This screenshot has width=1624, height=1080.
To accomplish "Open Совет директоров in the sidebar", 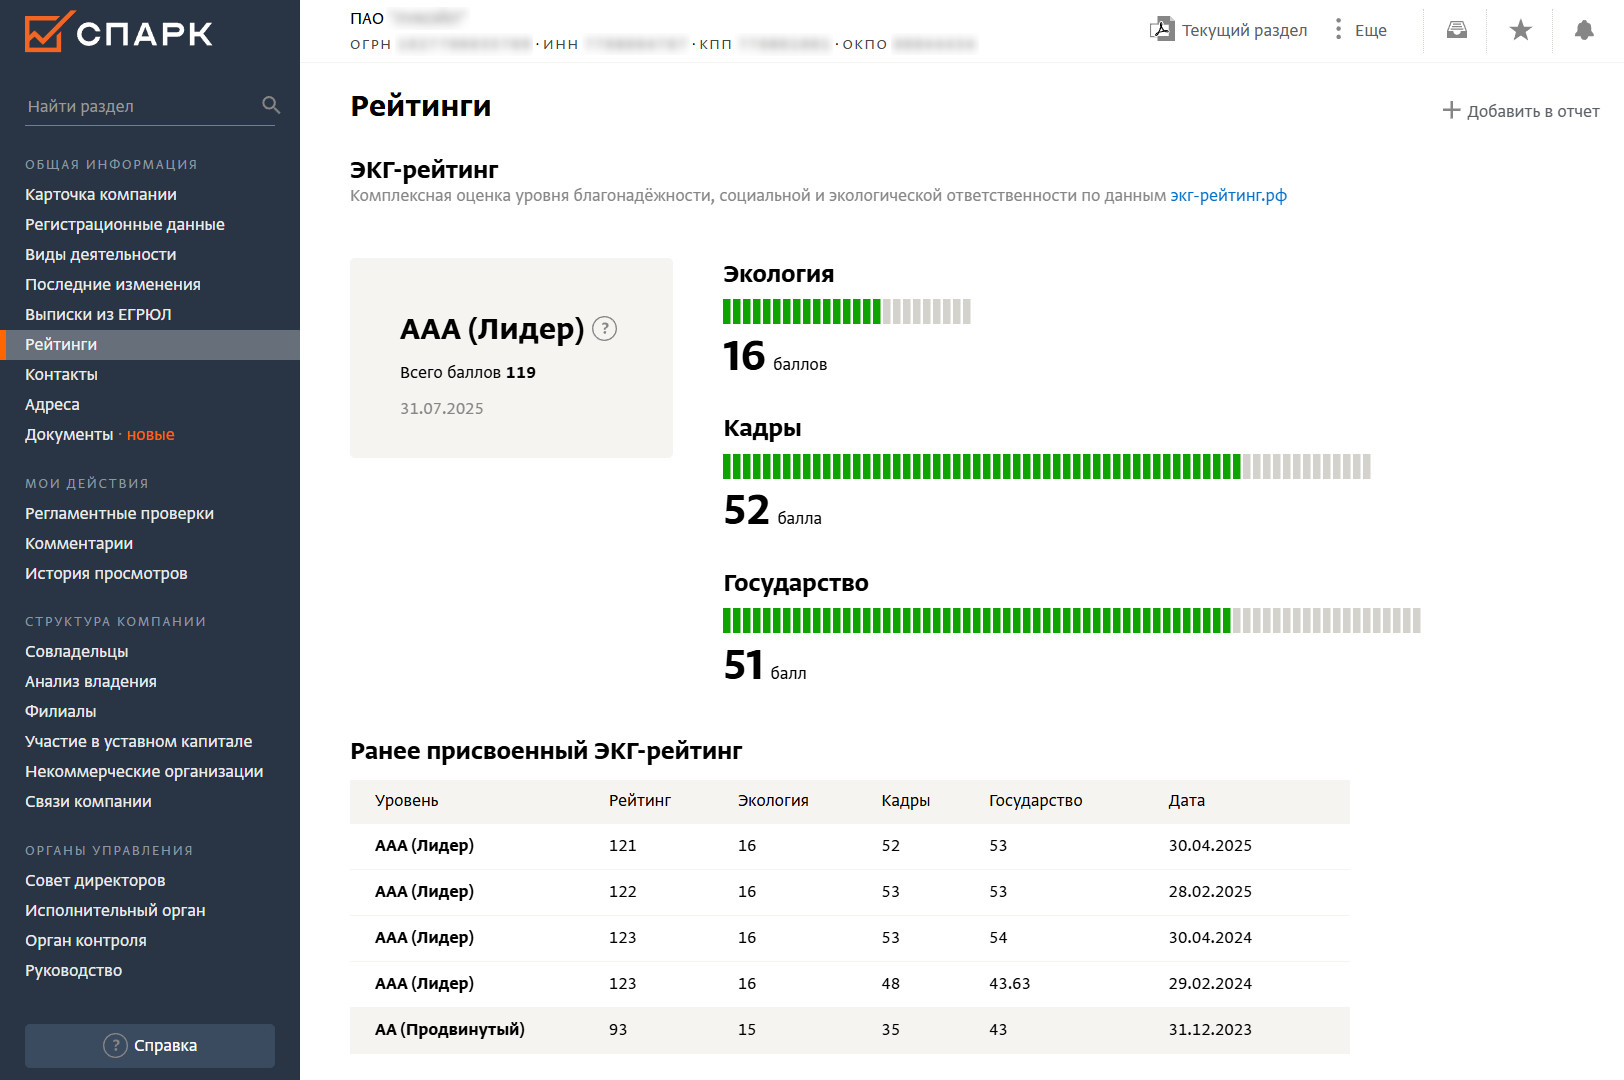I will (x=95, y=881).
